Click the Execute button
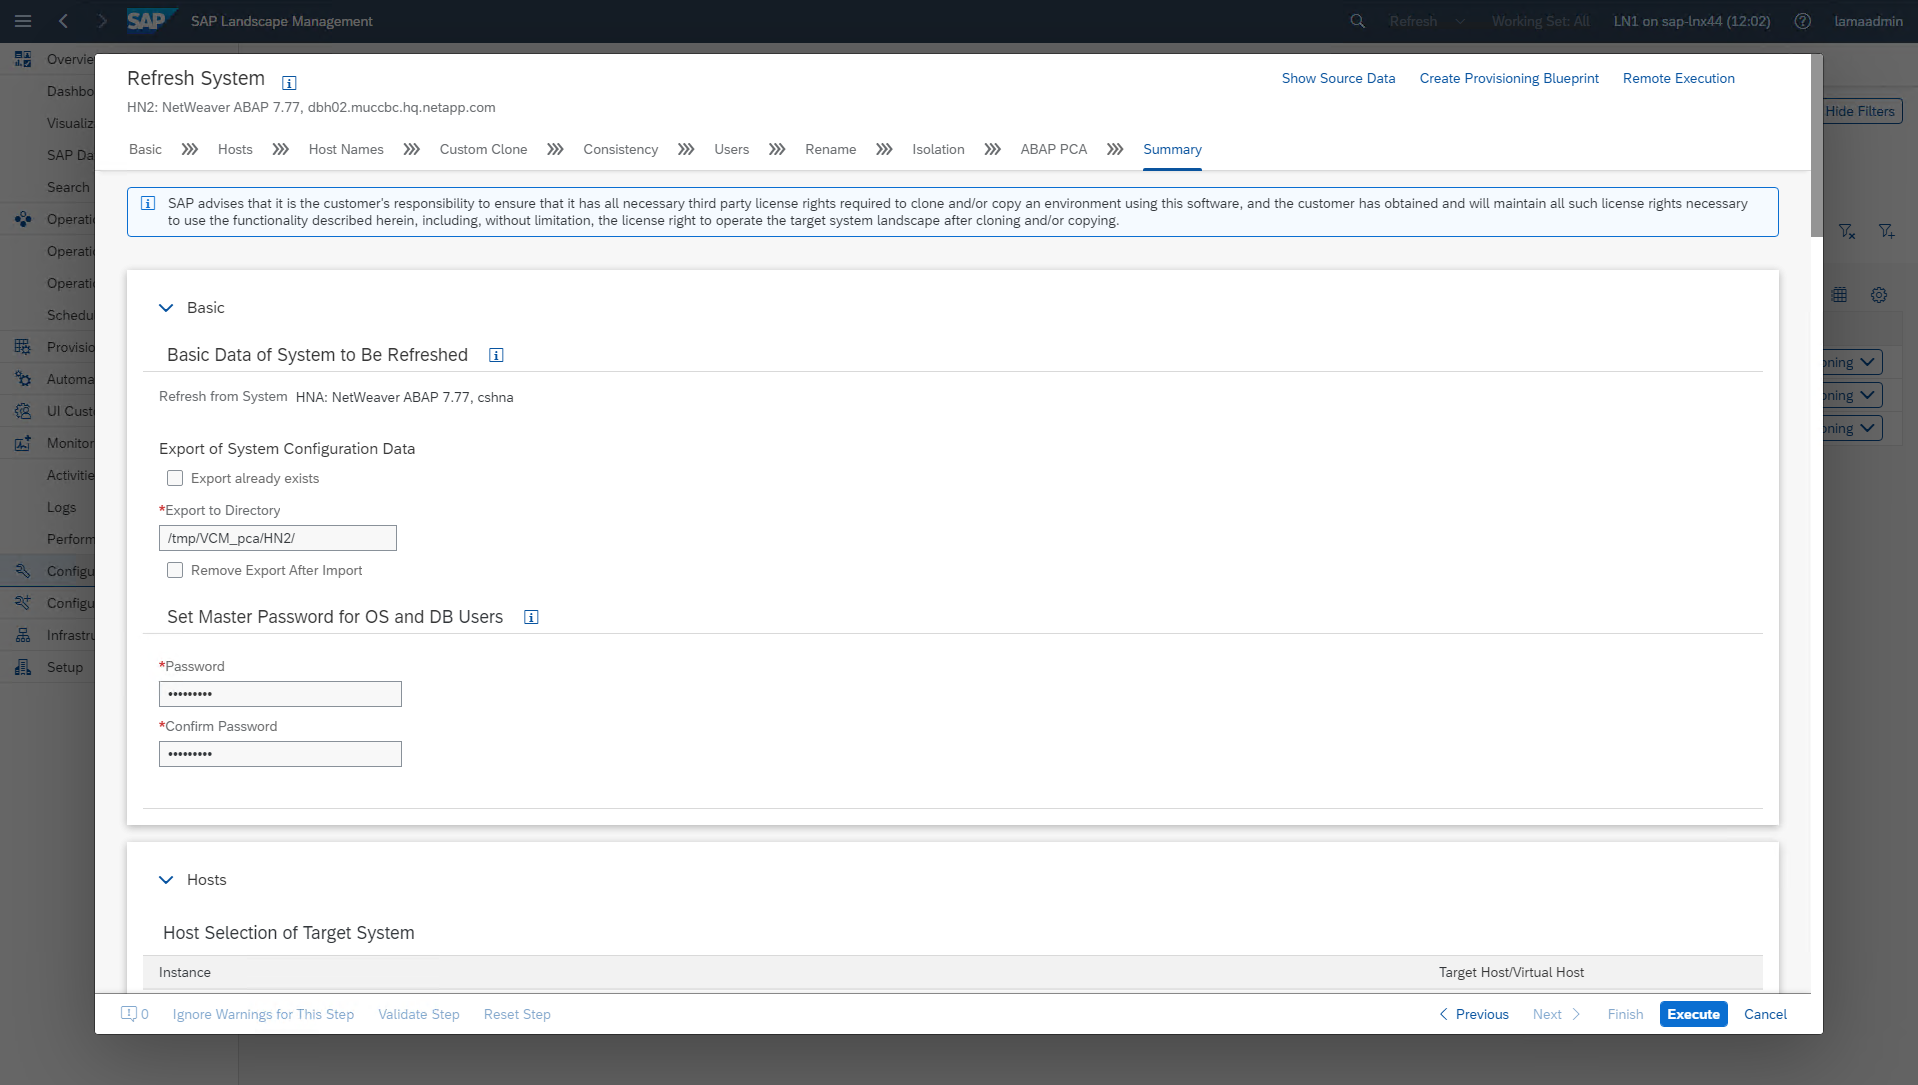The width and height of the screenshot is (1918, 1085). 1693,1014
